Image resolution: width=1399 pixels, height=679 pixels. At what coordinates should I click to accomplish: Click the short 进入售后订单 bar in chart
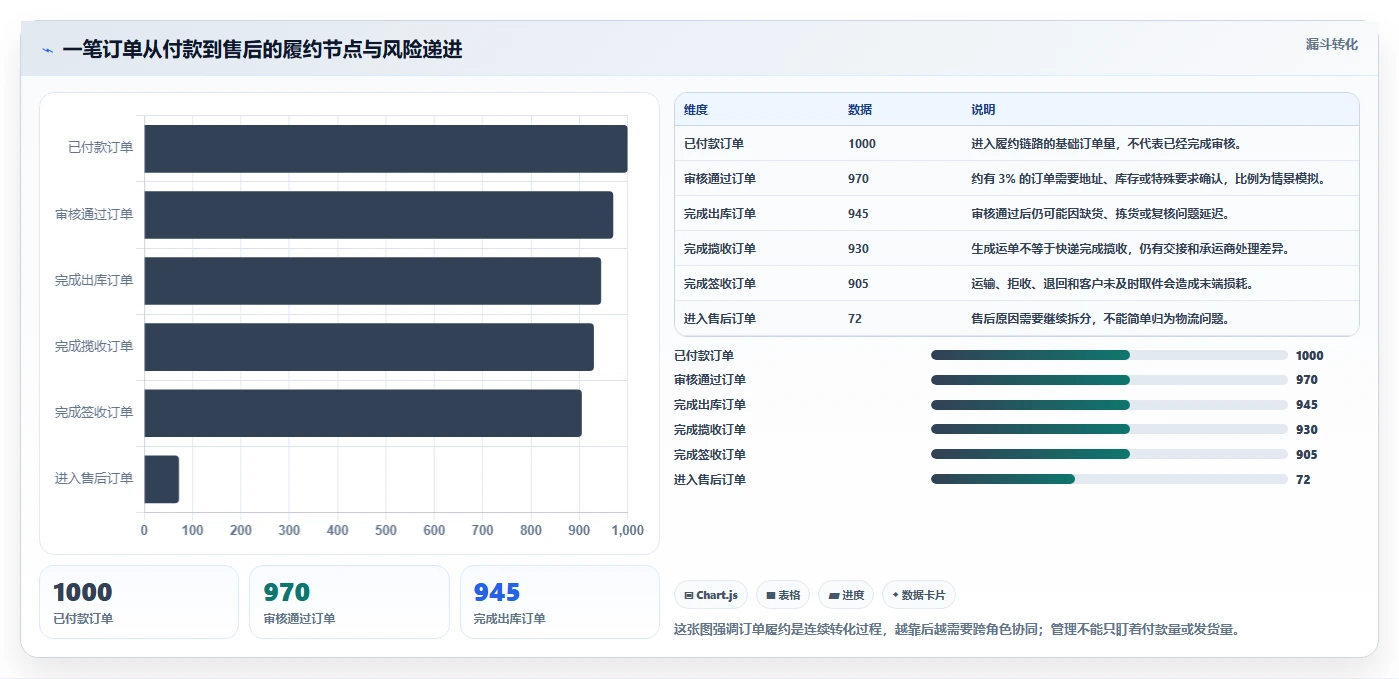162,479
